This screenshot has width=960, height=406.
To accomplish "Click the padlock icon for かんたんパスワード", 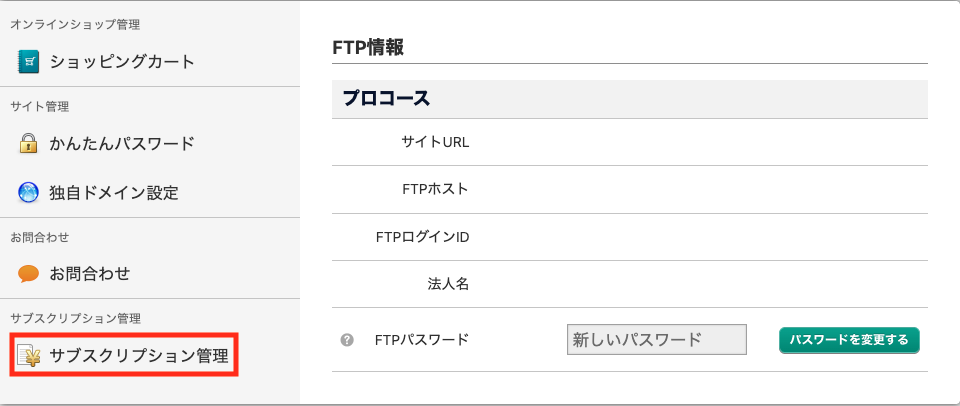I will tap(28, 143).
